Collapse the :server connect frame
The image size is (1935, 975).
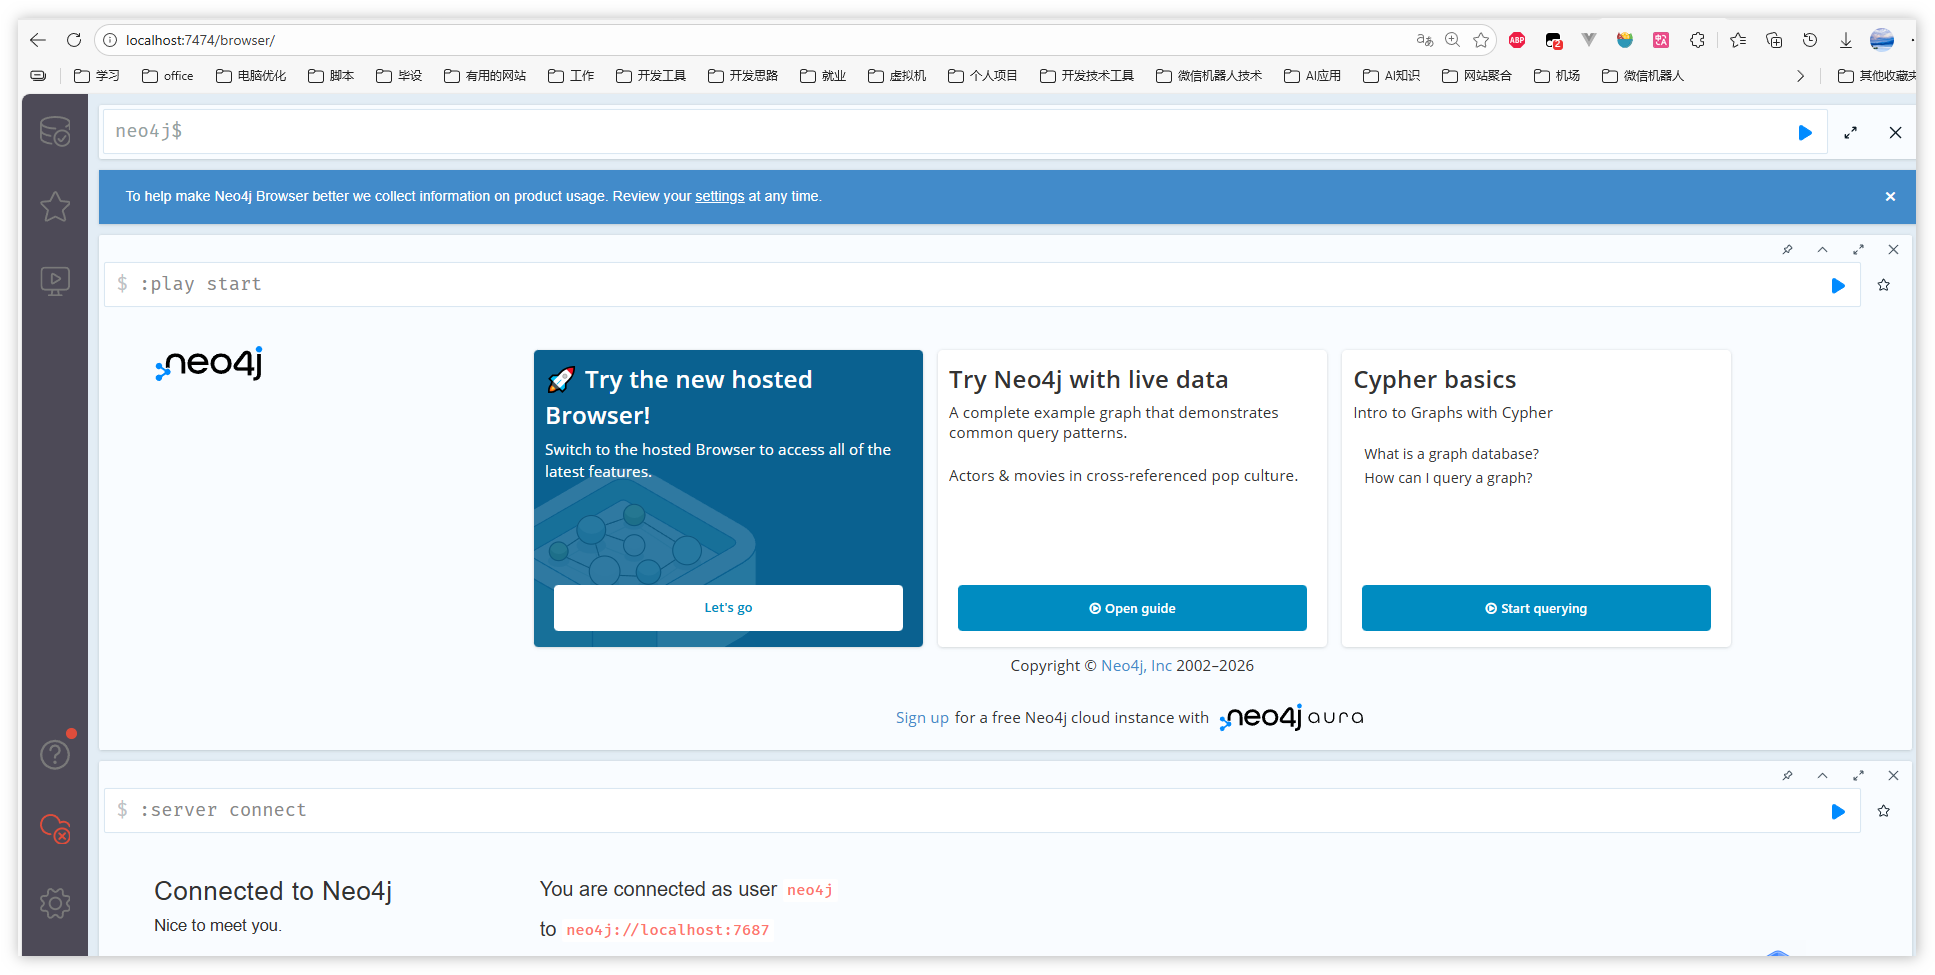pyautogui.click(x=1823, y=775)
